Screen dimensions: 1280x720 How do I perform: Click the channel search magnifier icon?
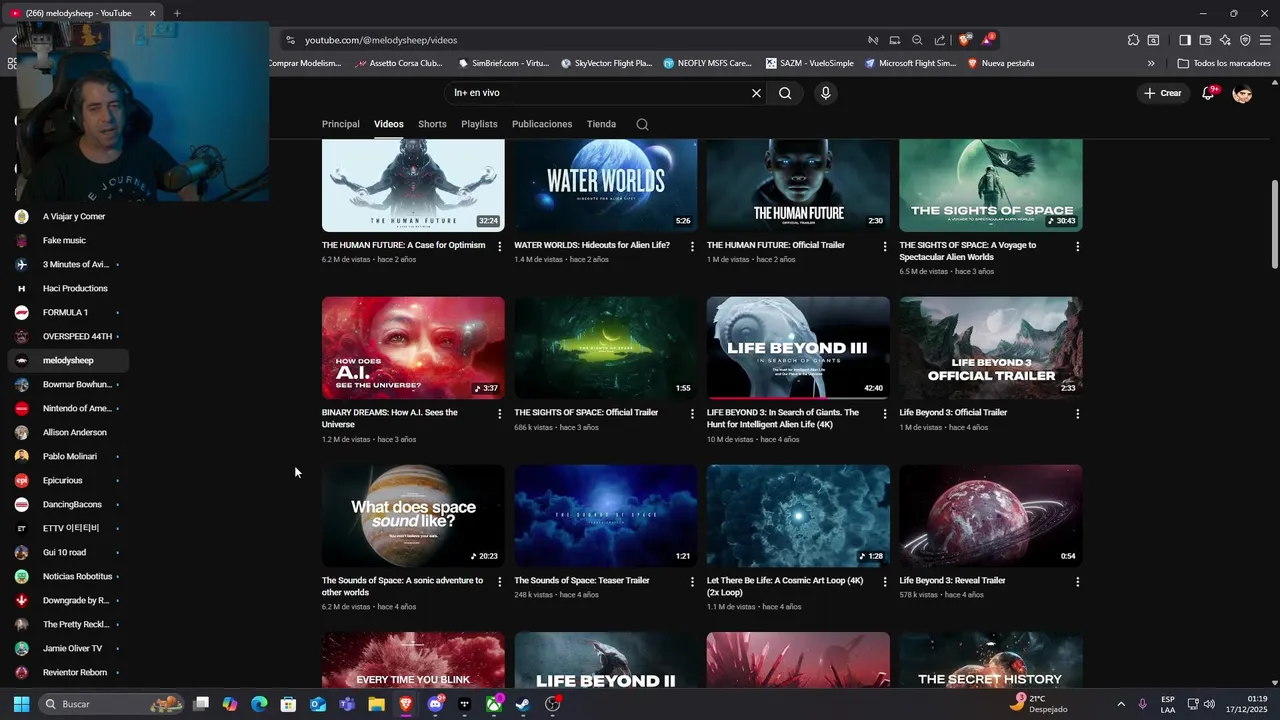pyautogui.click(x=642, y=124)
